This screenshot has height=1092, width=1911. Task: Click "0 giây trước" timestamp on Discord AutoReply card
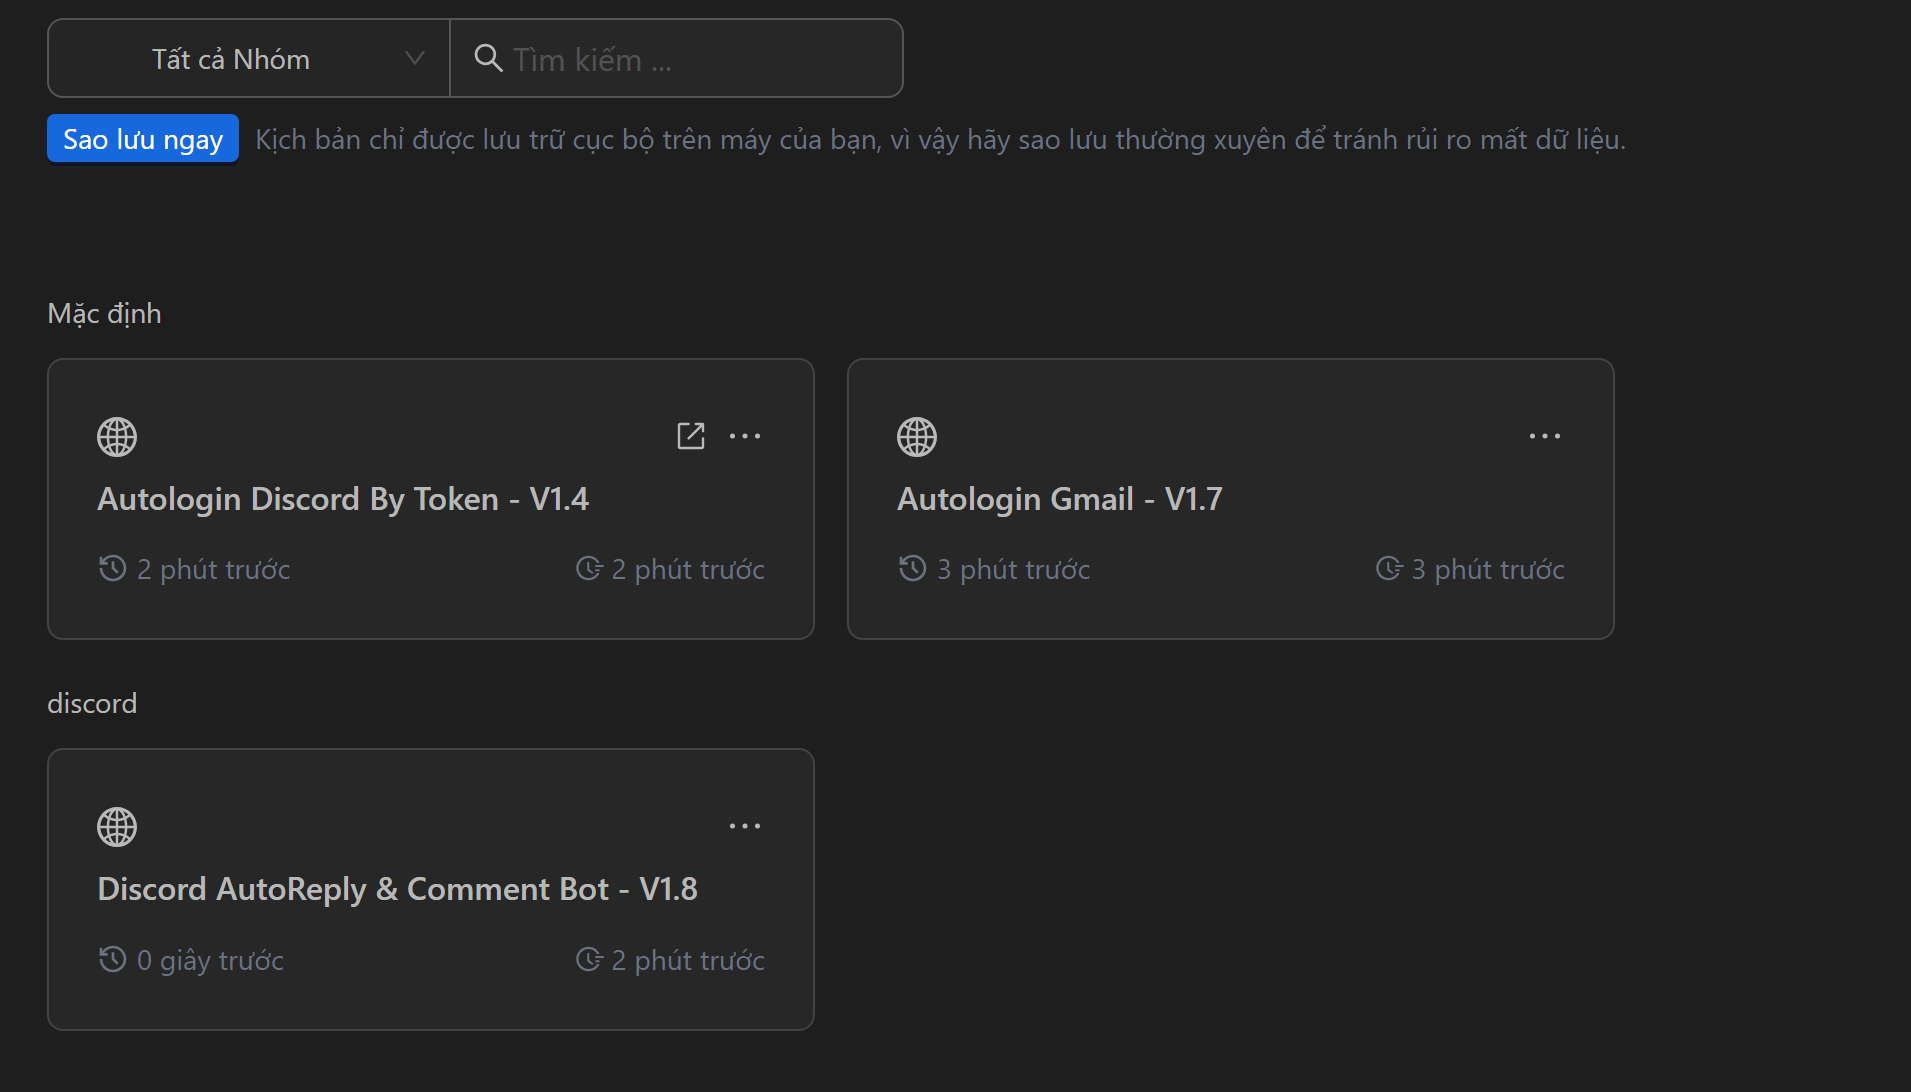pos(210,961)
